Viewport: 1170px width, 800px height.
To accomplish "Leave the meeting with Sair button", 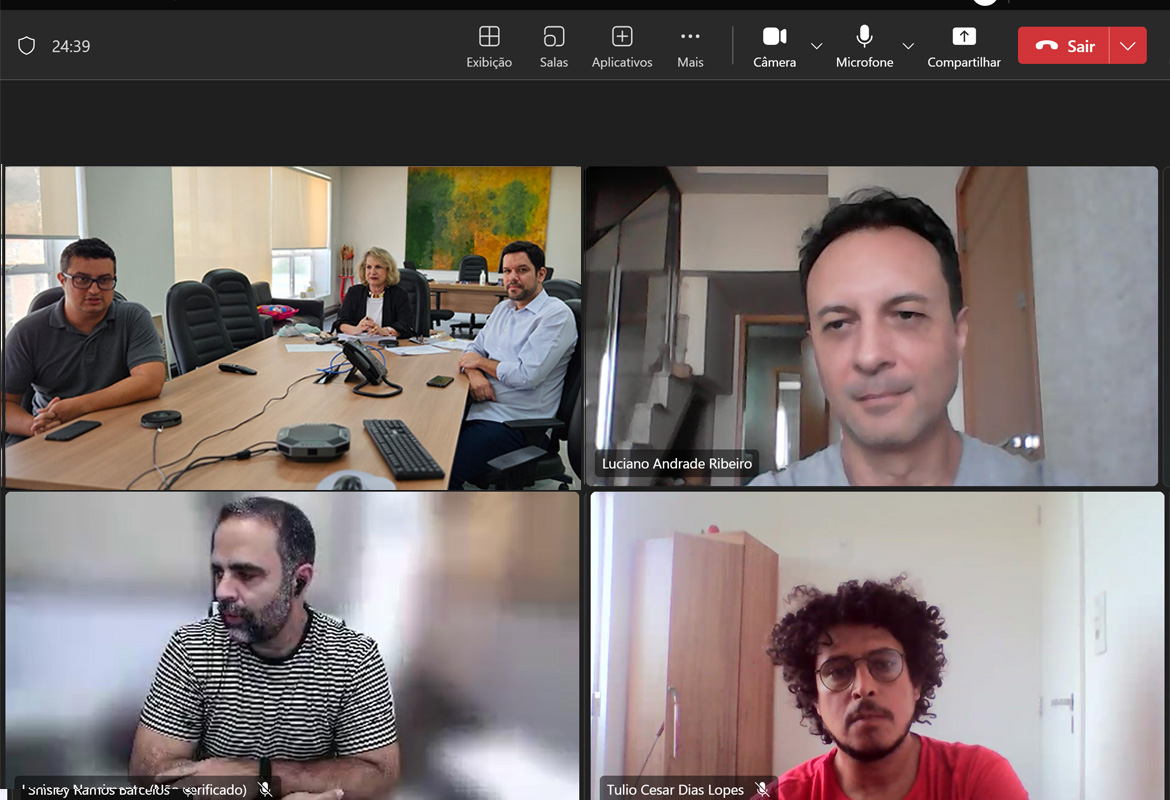I will [1064, 46].
